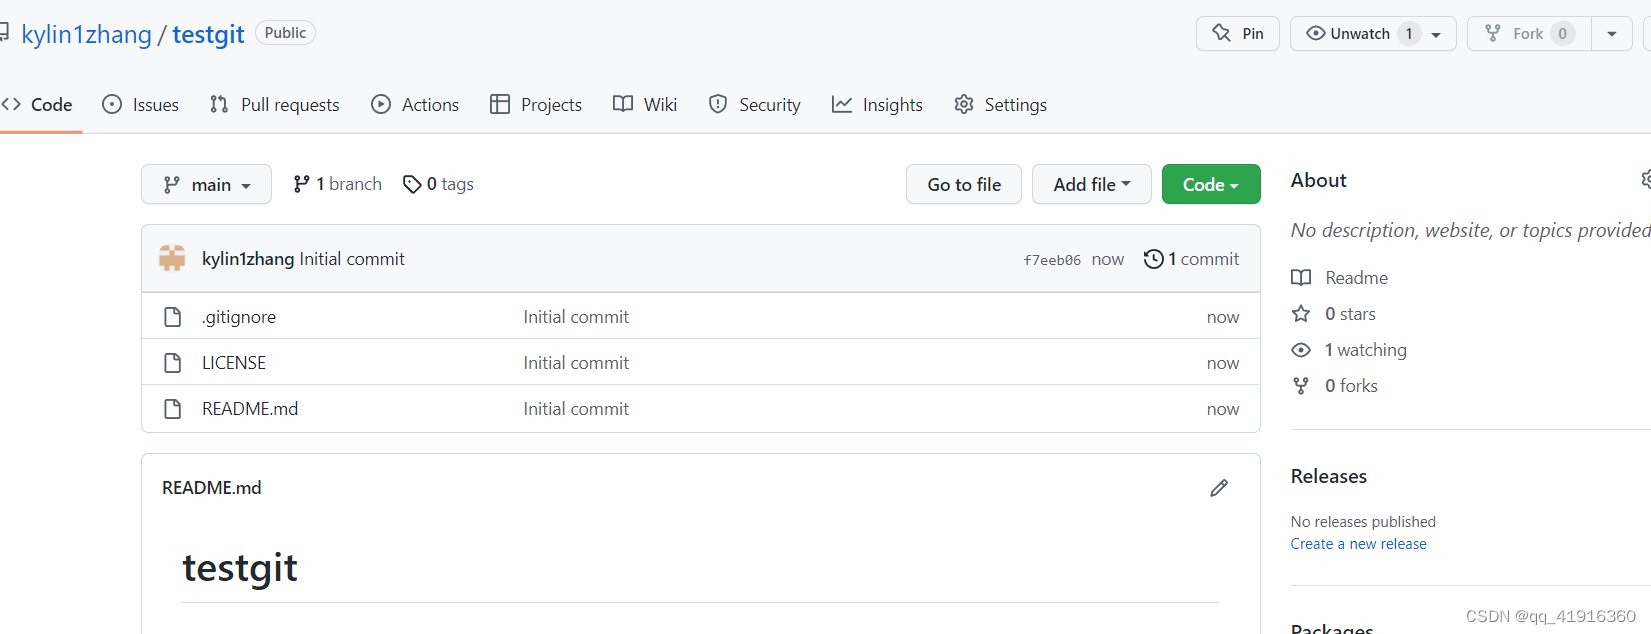
Task: Click the LICENSE file icon
Action: pyautogui.click(x=173, y=363)
